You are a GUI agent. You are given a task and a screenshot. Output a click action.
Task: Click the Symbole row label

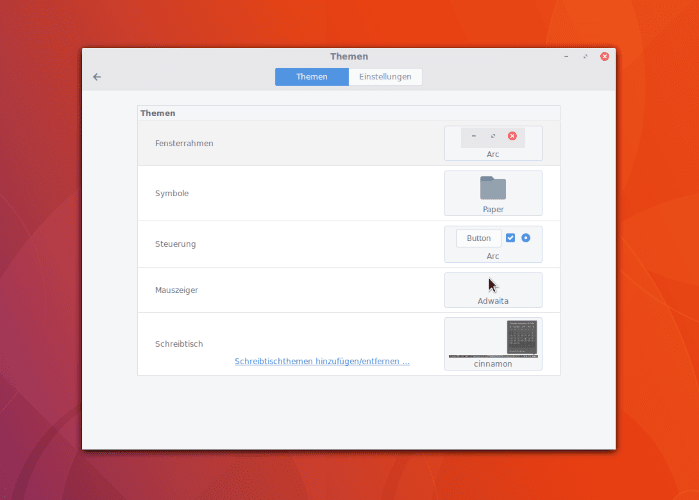point(172,193)
